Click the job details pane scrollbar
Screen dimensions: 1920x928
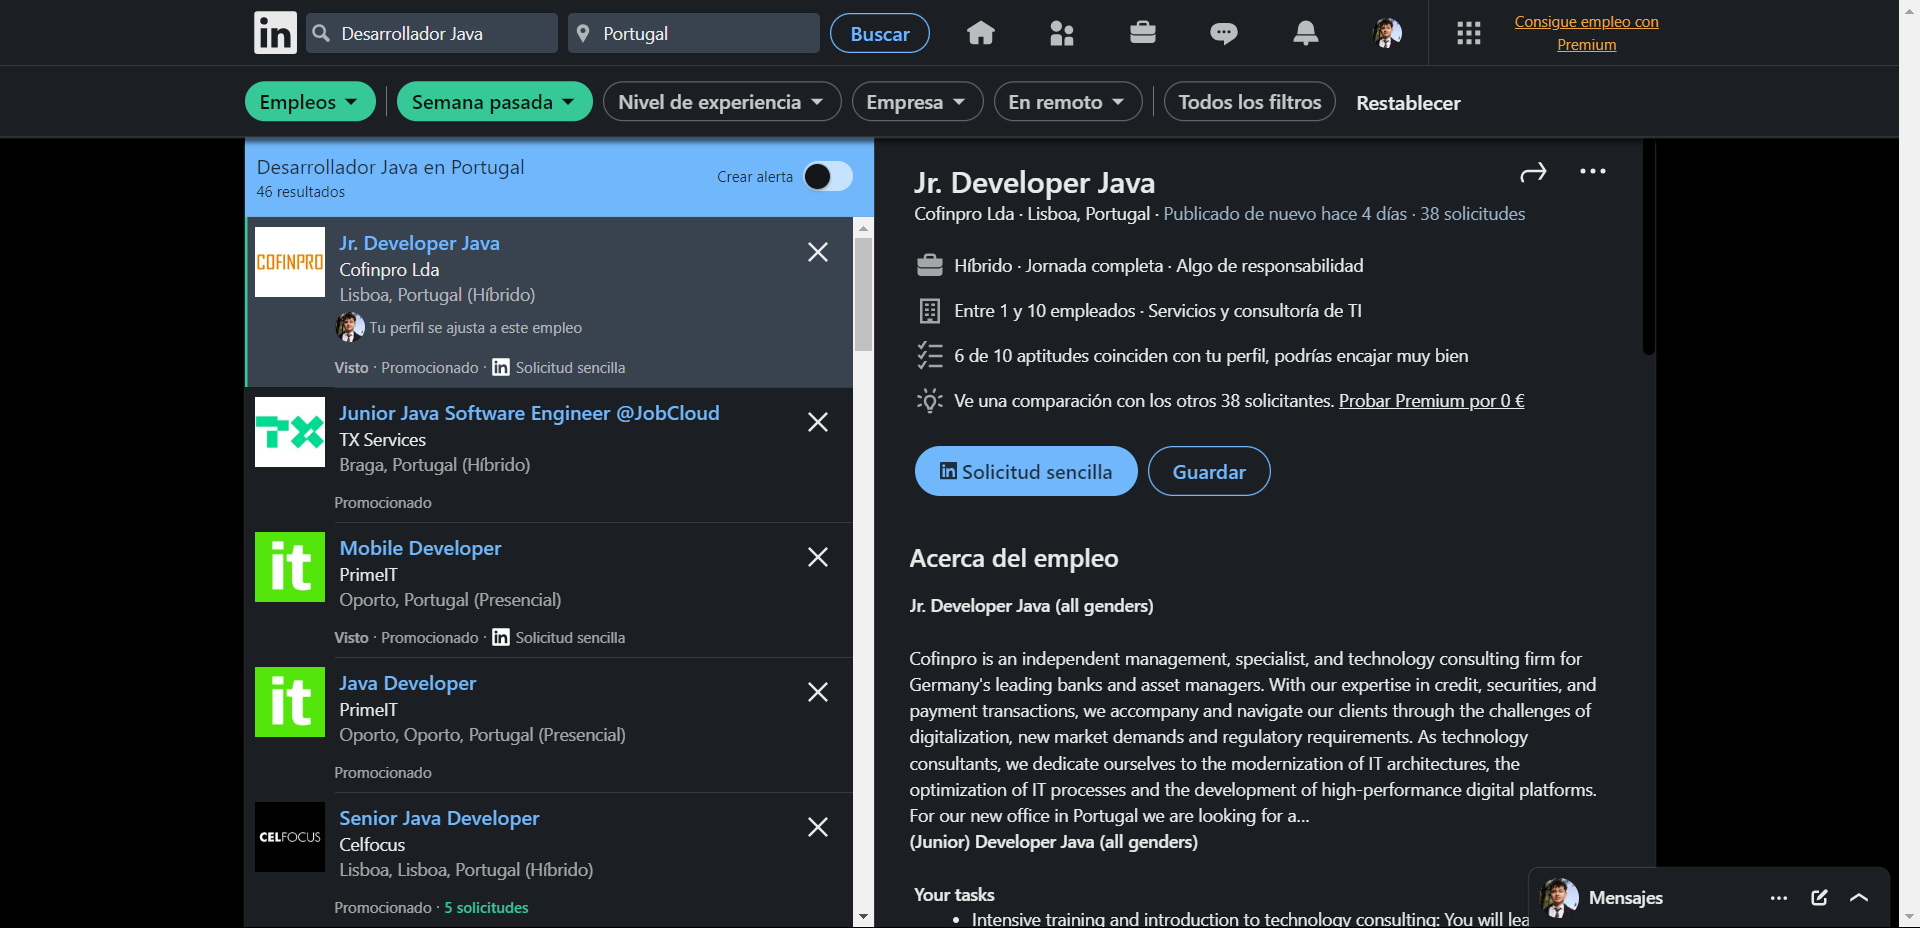pyautogui.click(x=1649, y=248)
